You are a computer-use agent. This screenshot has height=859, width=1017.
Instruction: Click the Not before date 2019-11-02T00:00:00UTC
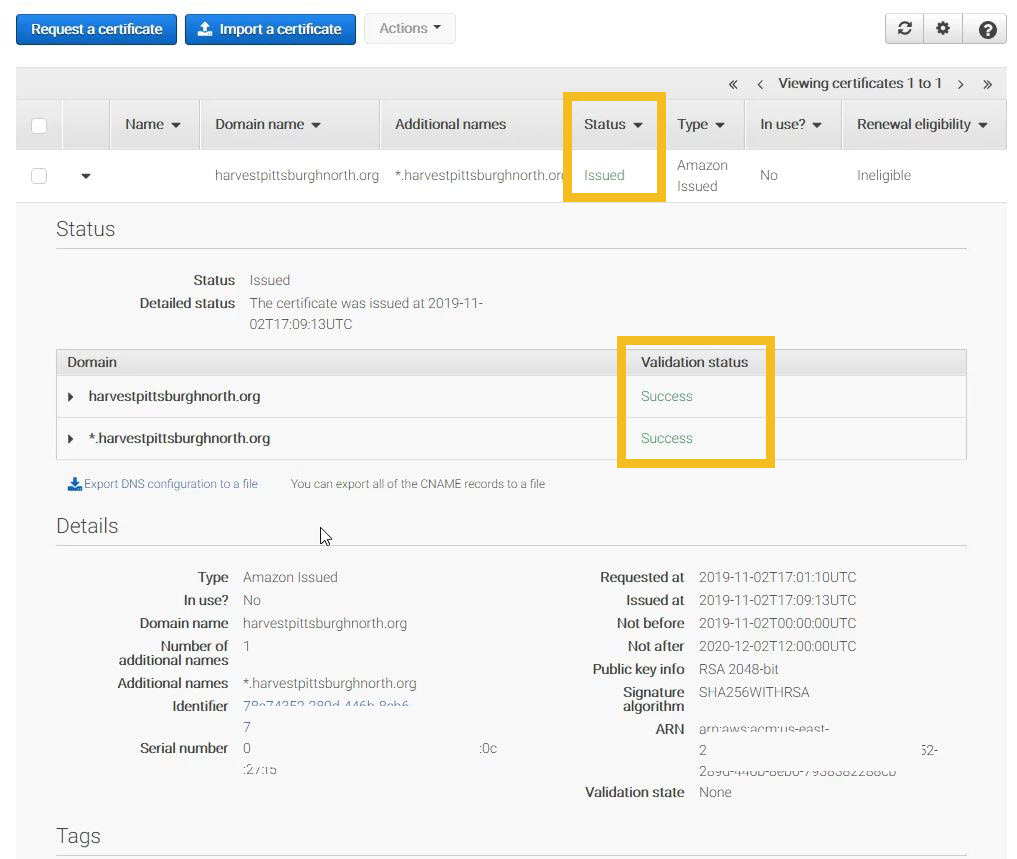[x=777, y=623]
